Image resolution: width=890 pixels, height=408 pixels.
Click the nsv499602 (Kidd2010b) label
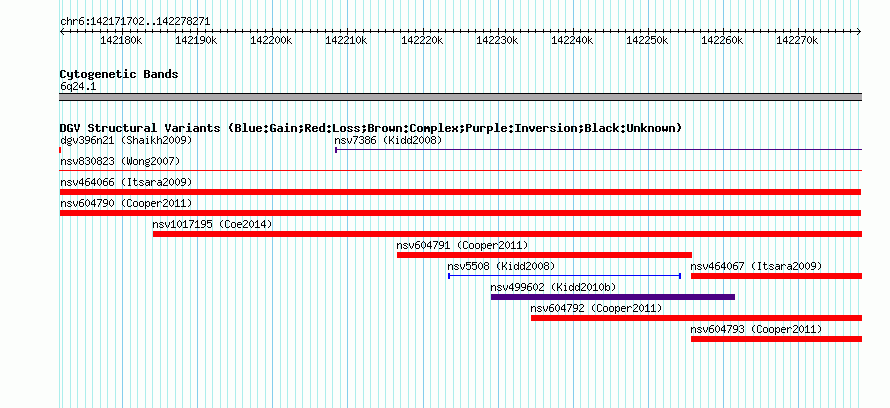click(553, 287)
